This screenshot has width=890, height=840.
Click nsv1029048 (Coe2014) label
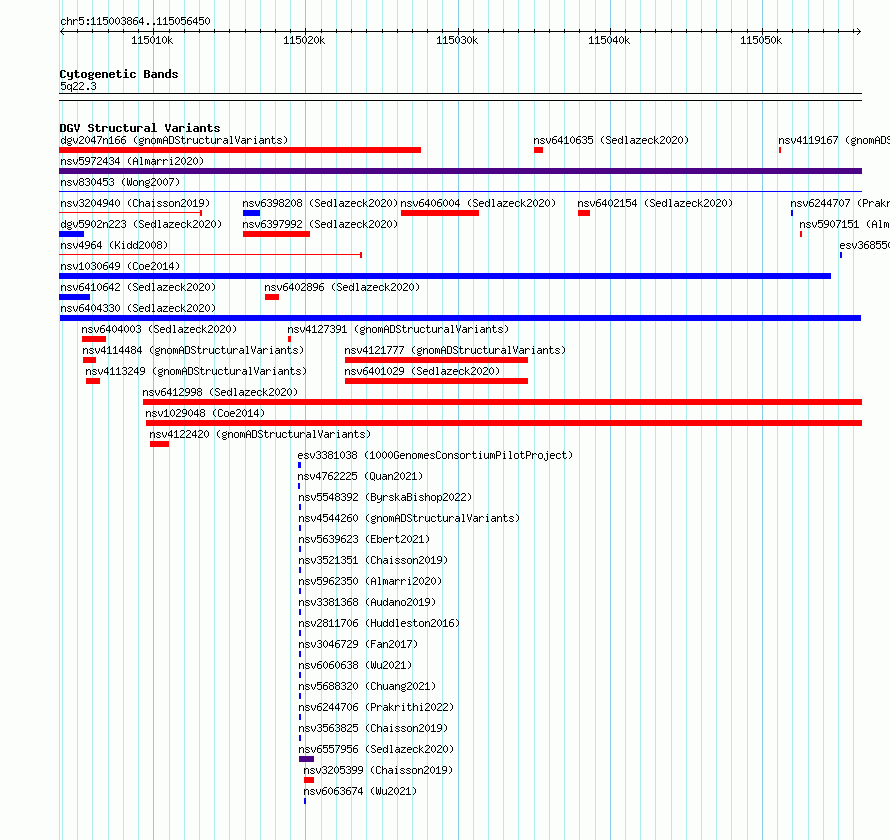point(205,413)
